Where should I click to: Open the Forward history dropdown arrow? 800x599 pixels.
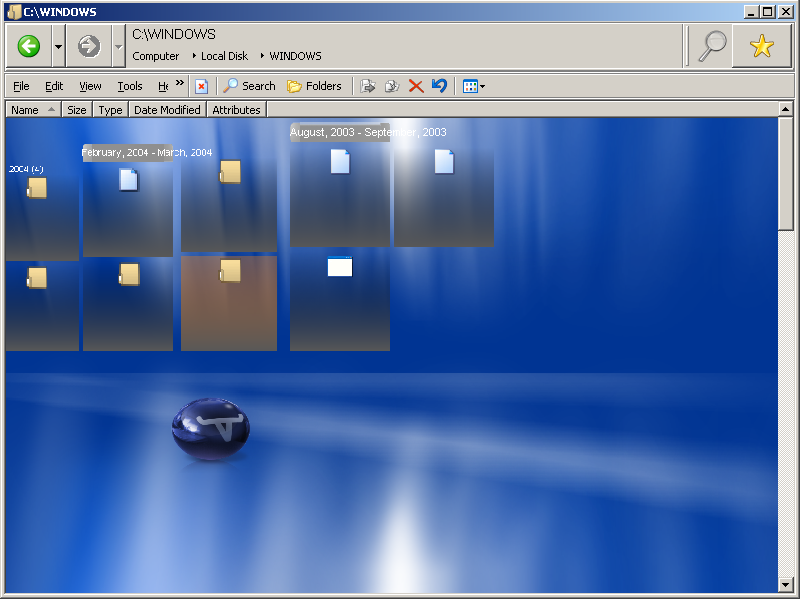tap(118, 46)
